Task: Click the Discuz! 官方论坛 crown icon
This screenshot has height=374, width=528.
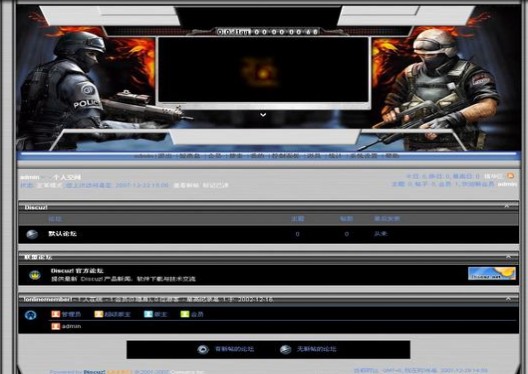Action: 35,275
